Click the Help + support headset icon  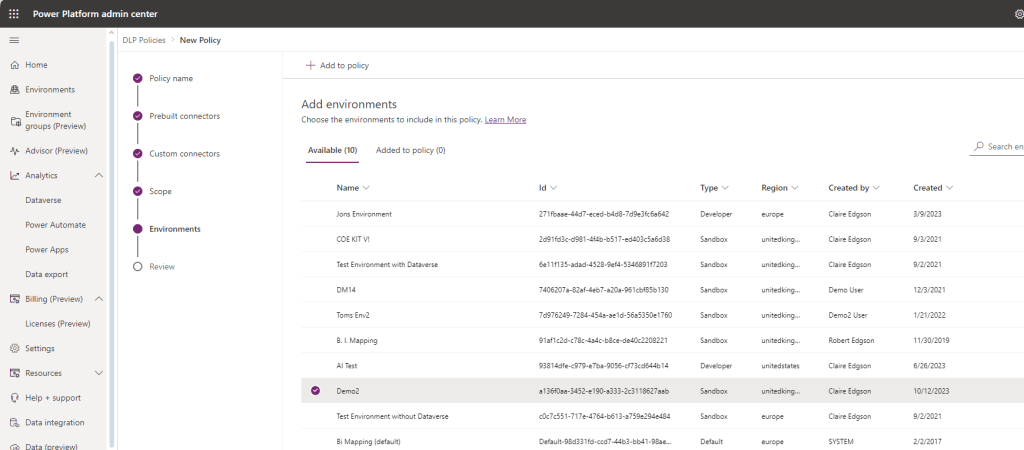click(15, 398)
